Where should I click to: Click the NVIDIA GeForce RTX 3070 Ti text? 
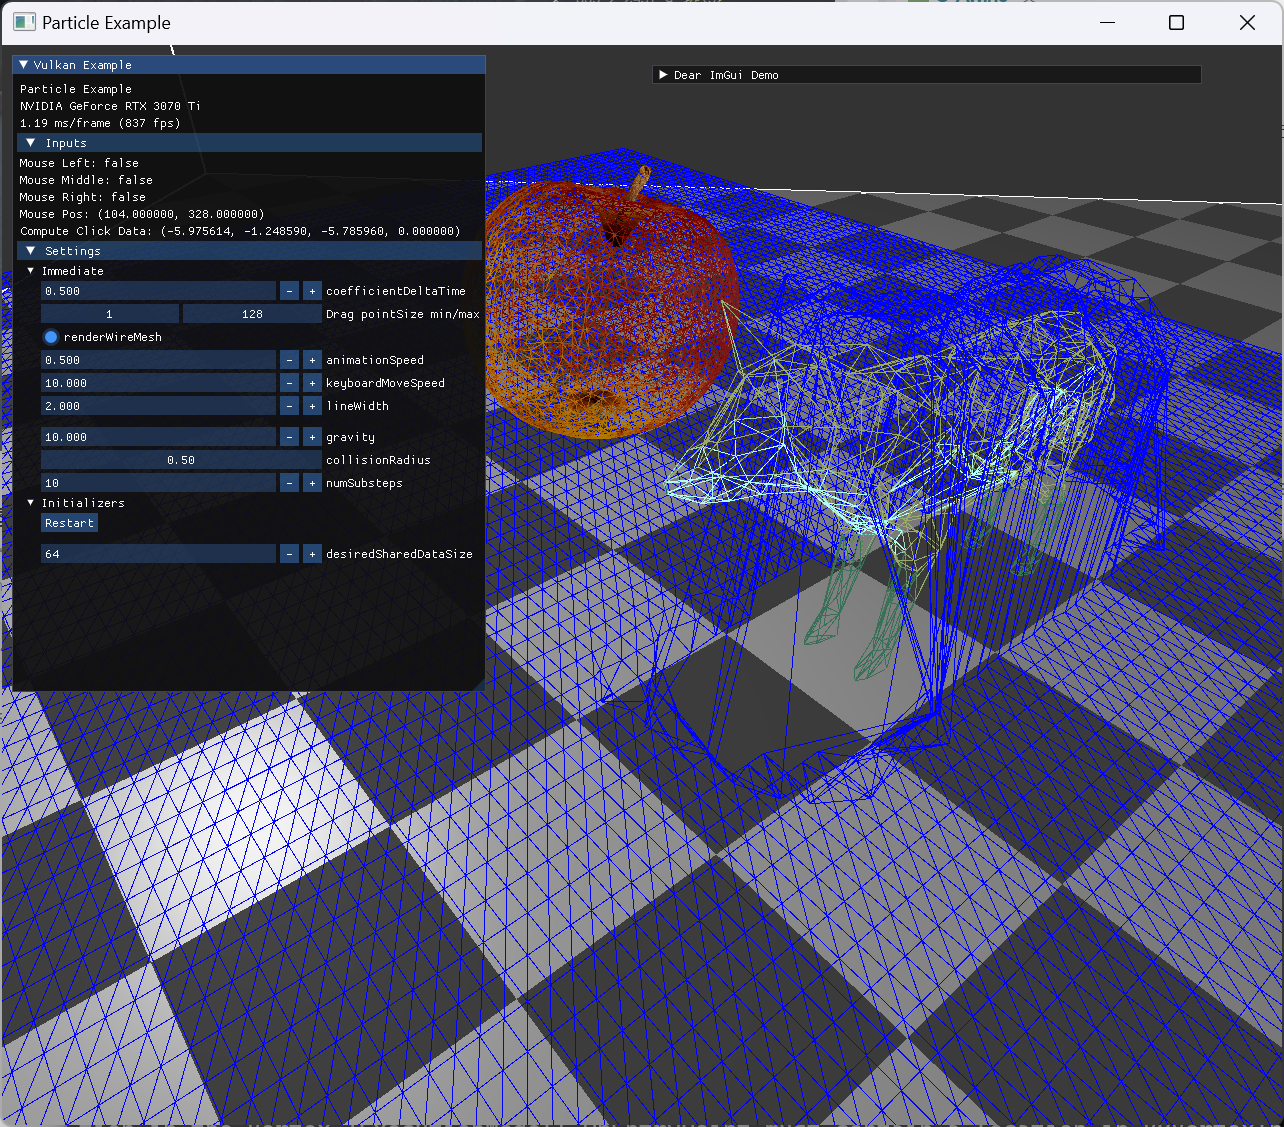coord(110,106)
